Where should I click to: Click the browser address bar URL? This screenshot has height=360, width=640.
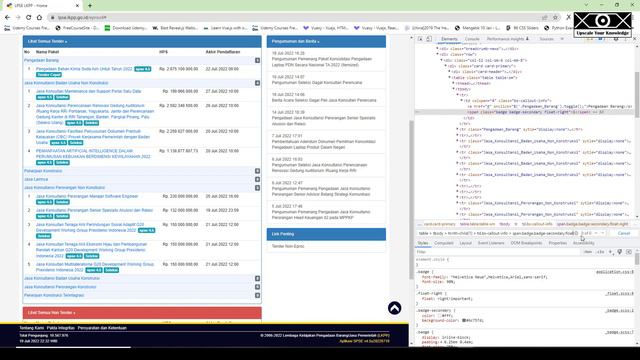click(x=82, y=18)
